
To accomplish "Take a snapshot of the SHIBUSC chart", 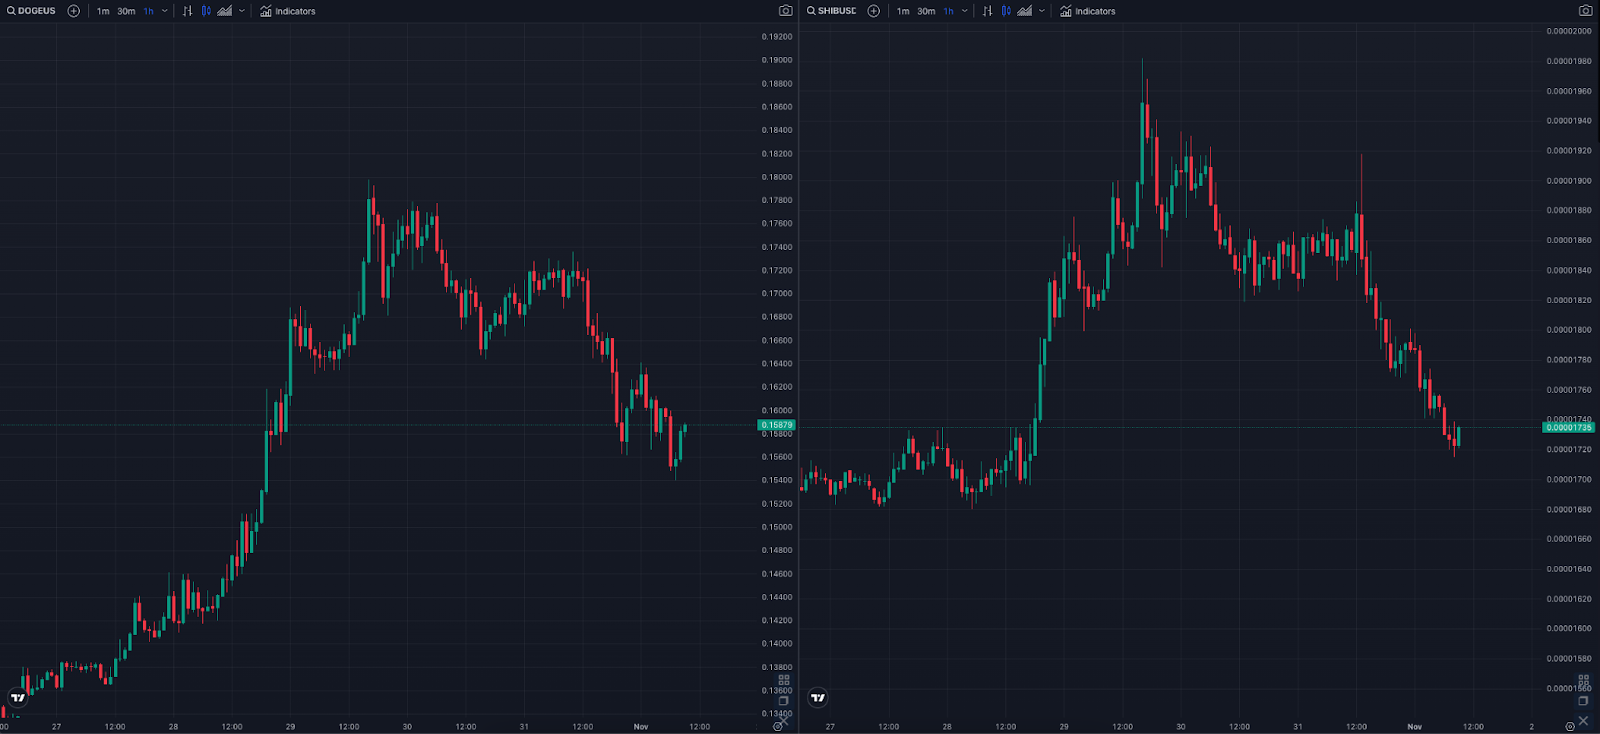I will tap(1586, 11).
